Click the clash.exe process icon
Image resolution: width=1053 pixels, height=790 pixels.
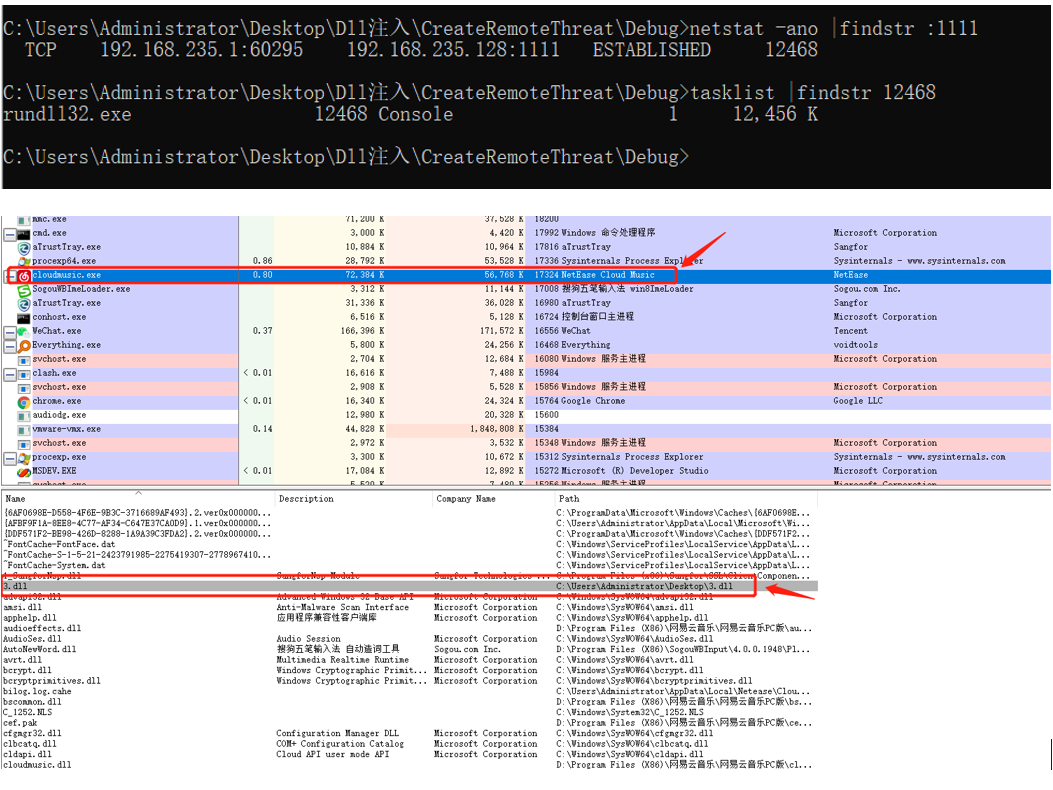pyautogui.click(x=24, y=374)
